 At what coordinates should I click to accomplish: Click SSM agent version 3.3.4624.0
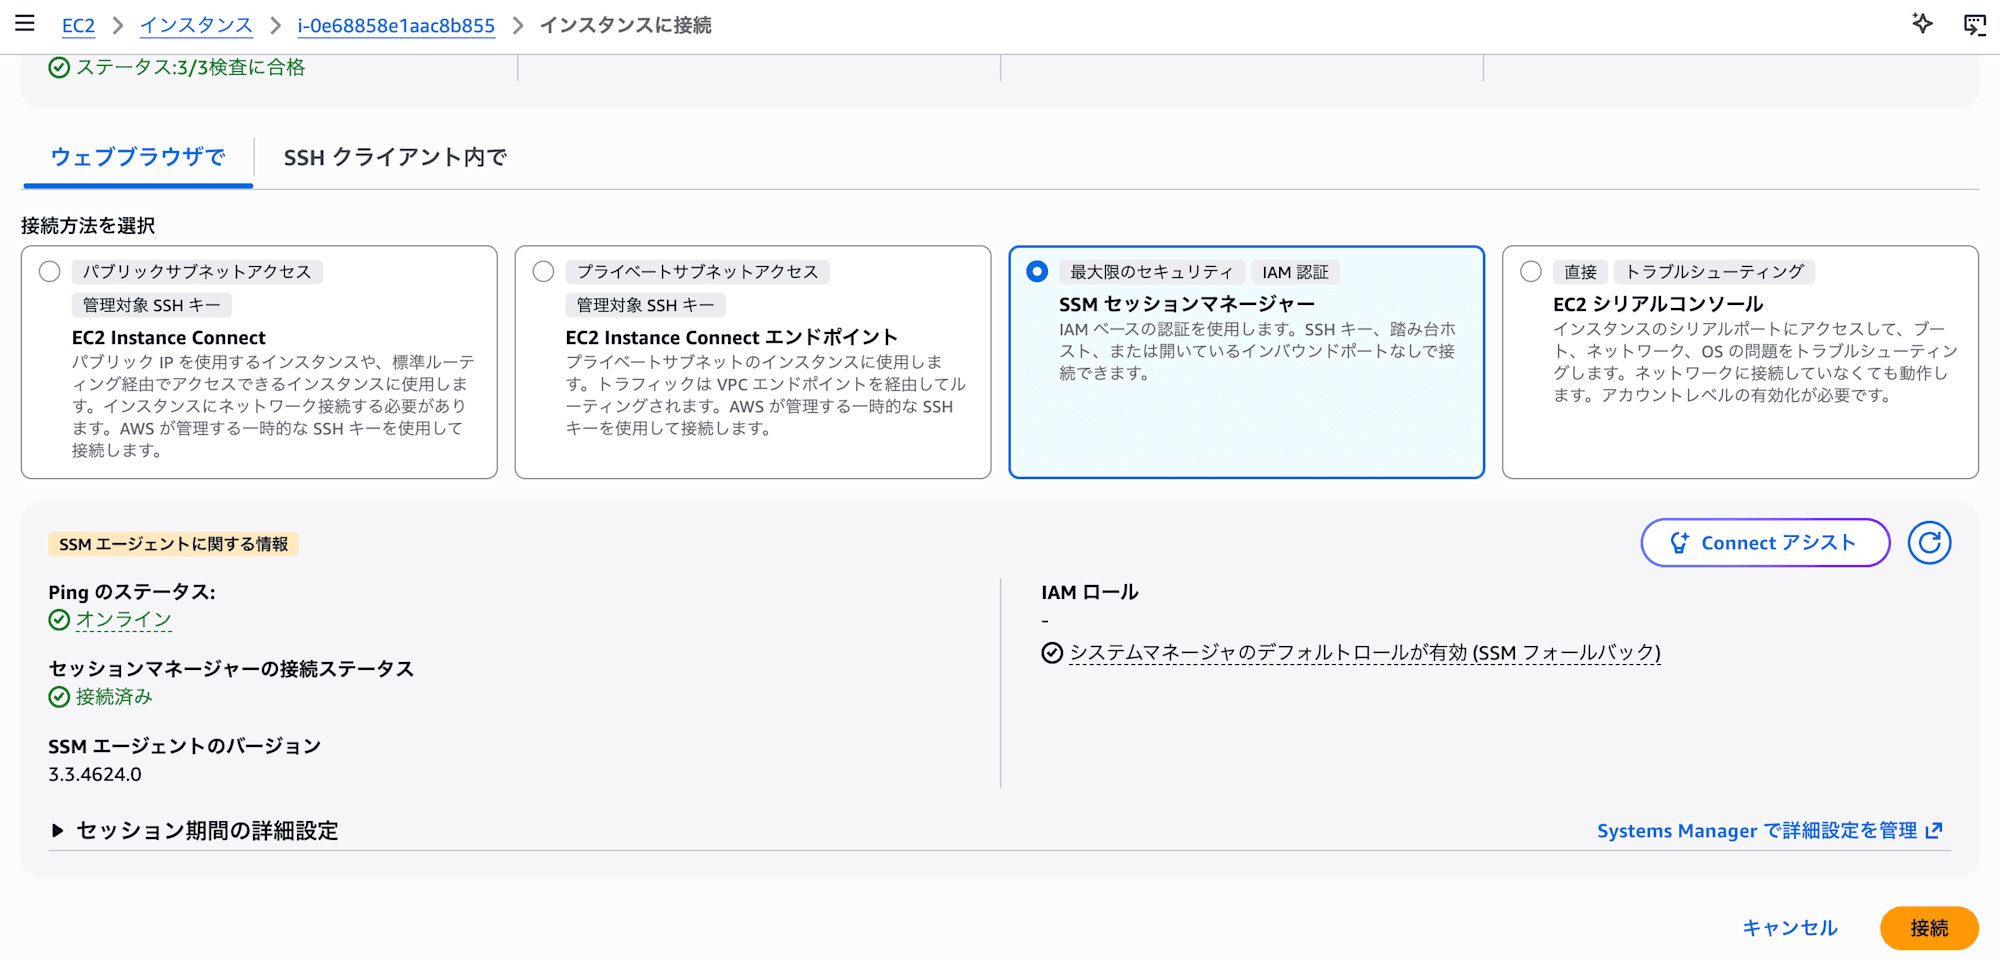pyautogui.click(x=95, y=774)
